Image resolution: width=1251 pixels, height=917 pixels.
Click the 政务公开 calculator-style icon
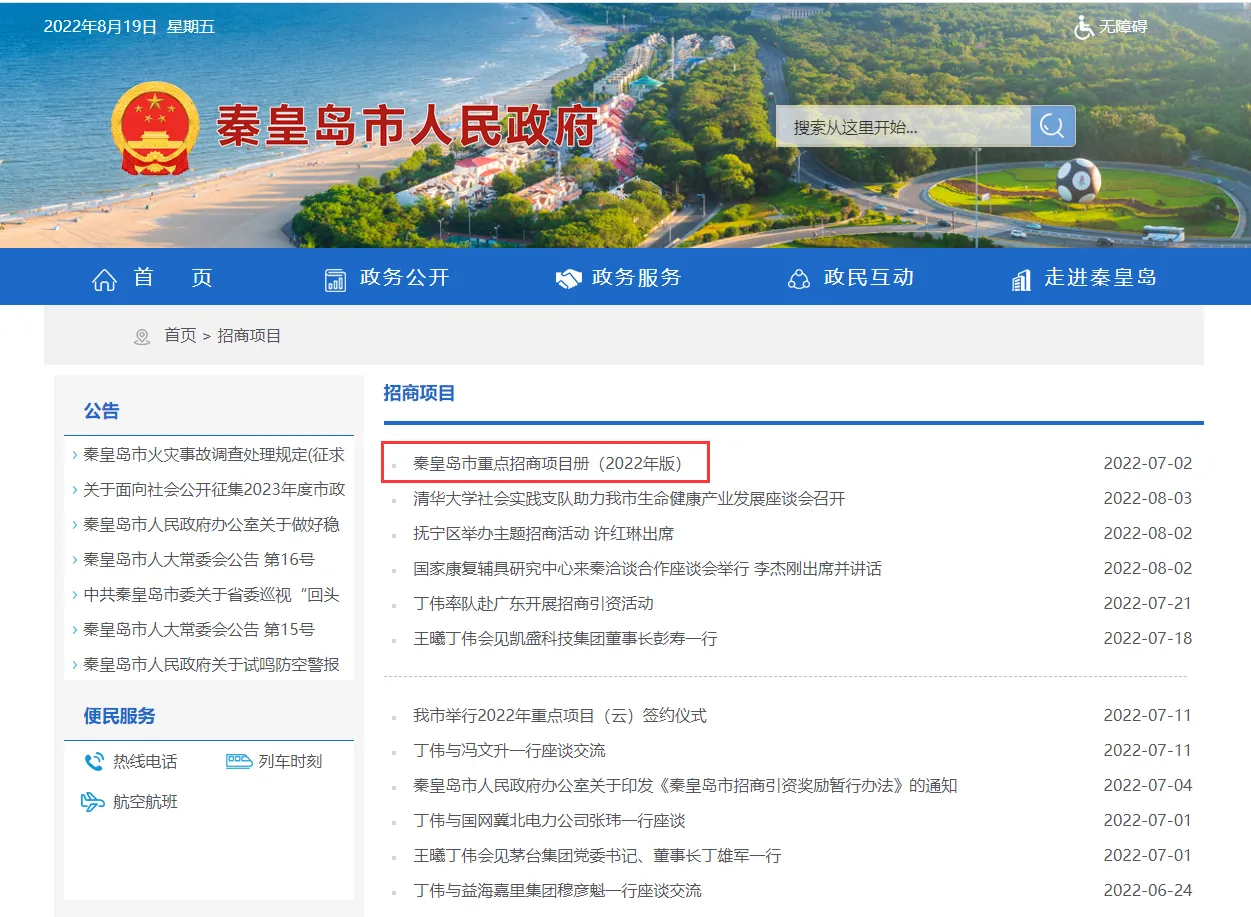click(x=335, y=279)
